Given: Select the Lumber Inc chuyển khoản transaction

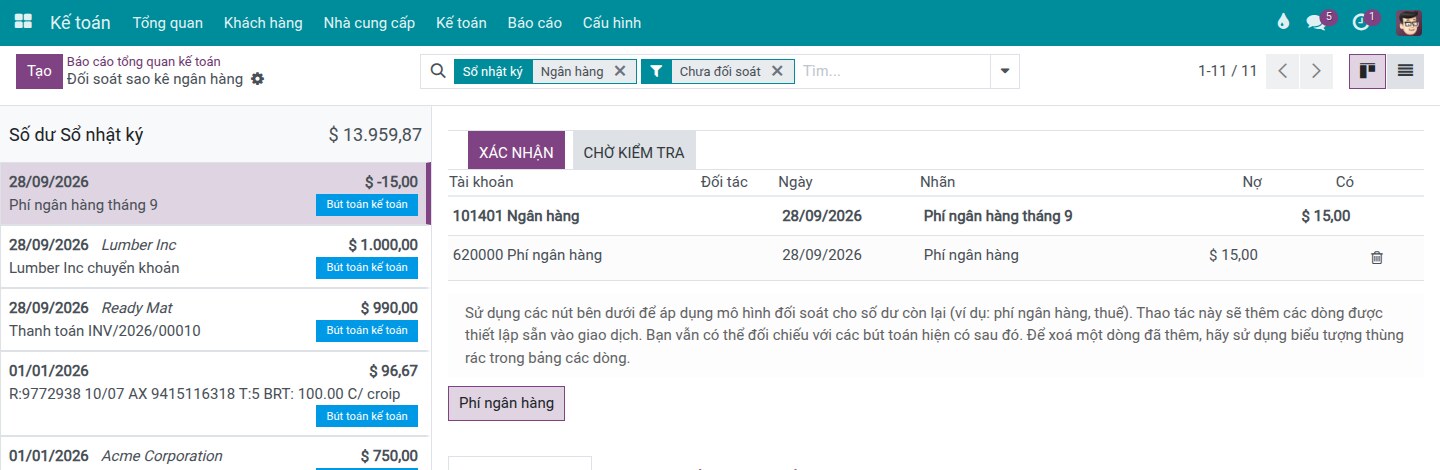Looking at the screenshot, I should (215, 257).
